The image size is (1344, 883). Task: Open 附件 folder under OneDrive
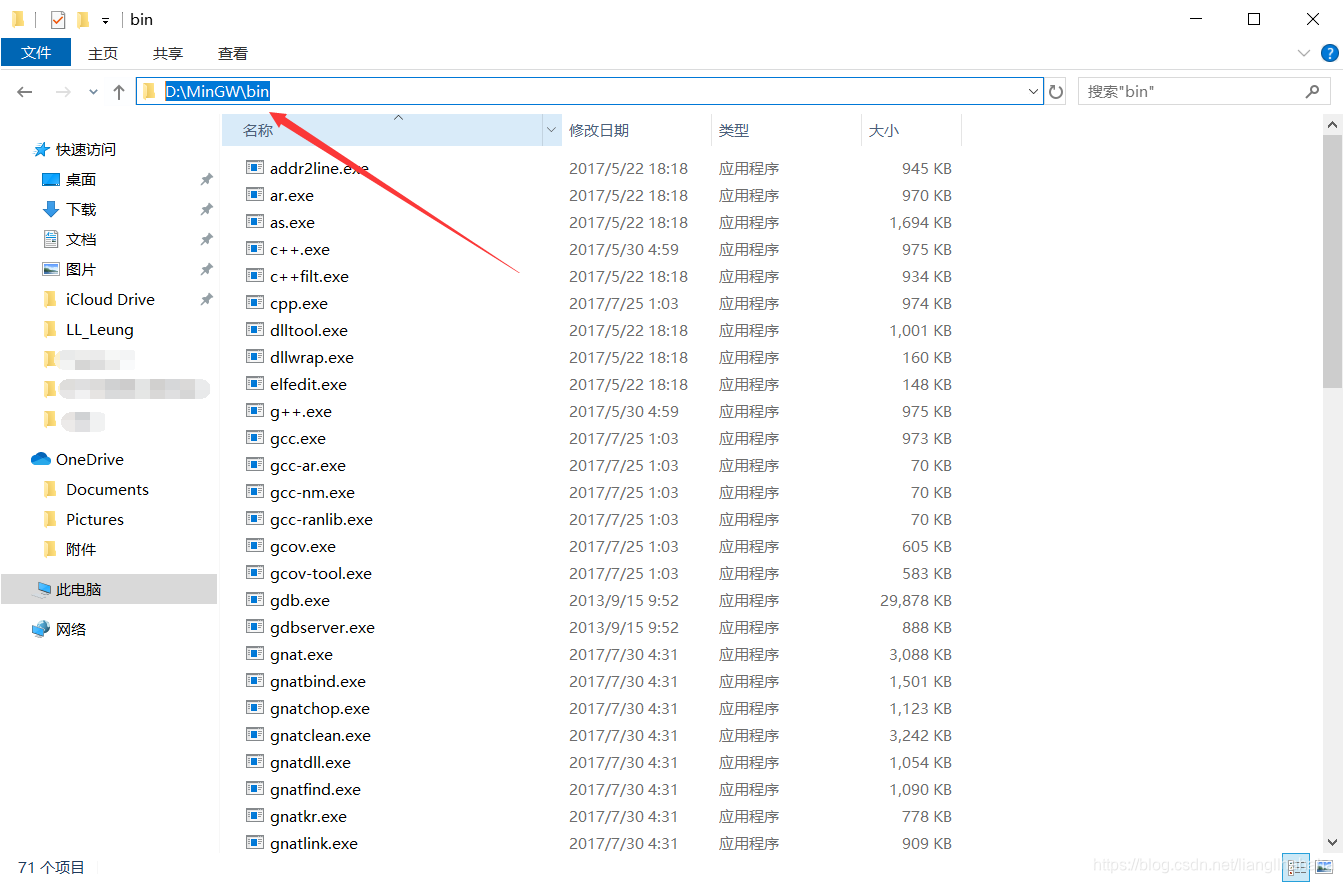80,549
